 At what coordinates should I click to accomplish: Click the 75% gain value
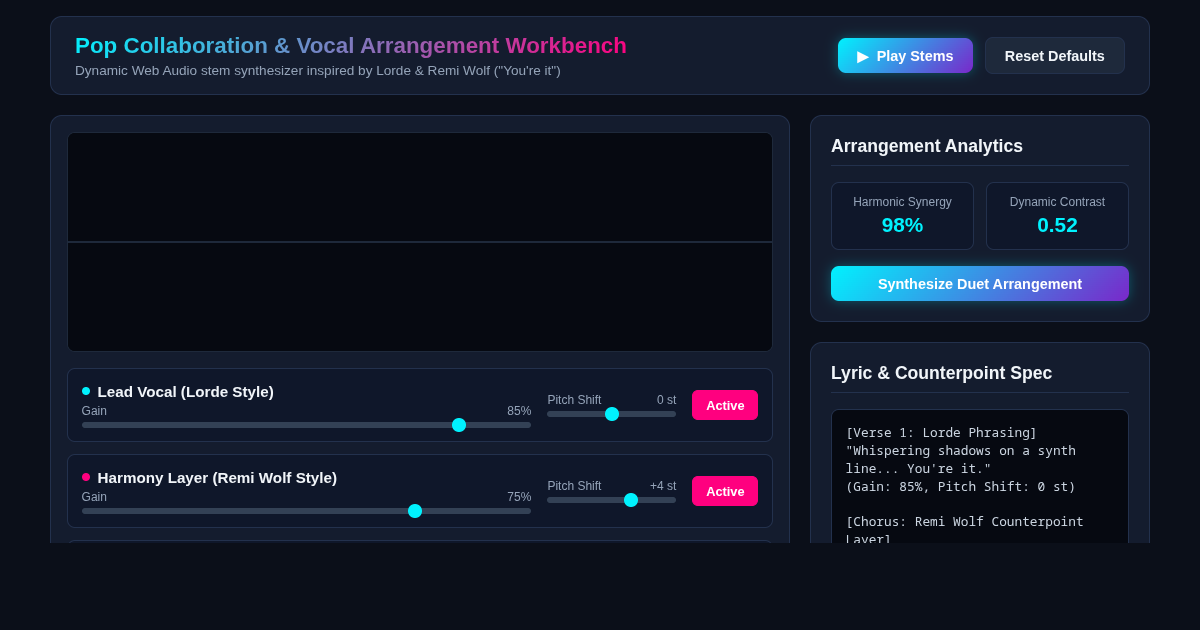pyautogui.click(x=519, y=497)
